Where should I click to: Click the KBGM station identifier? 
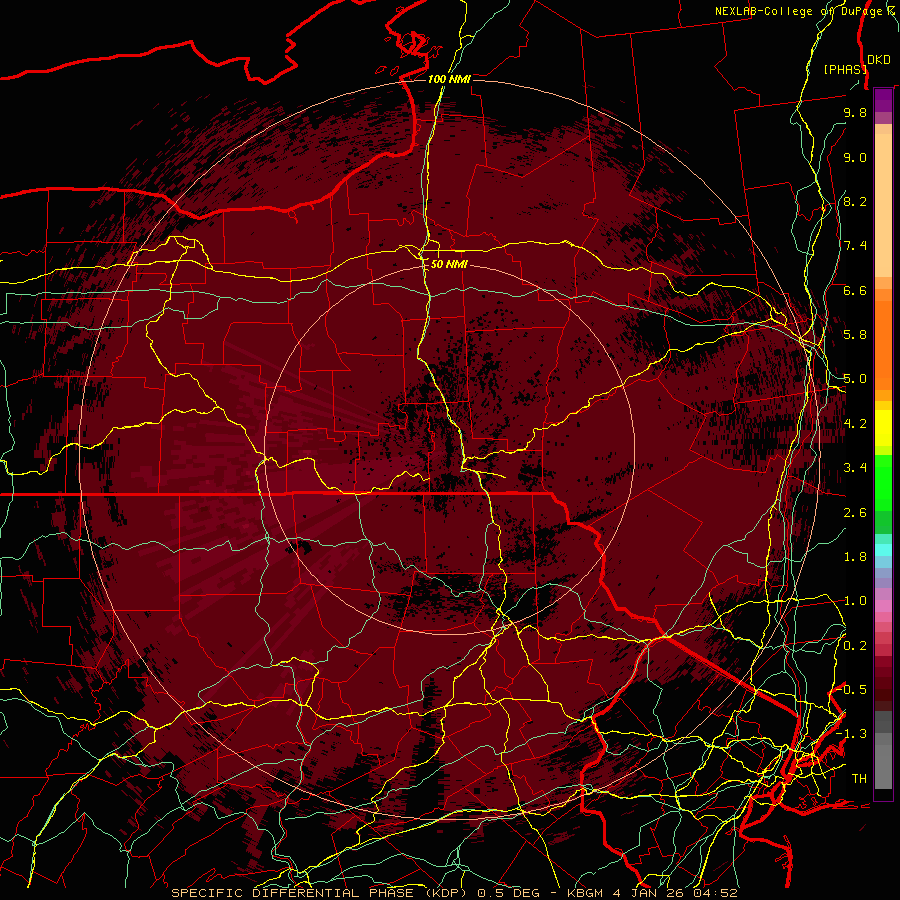587,893
